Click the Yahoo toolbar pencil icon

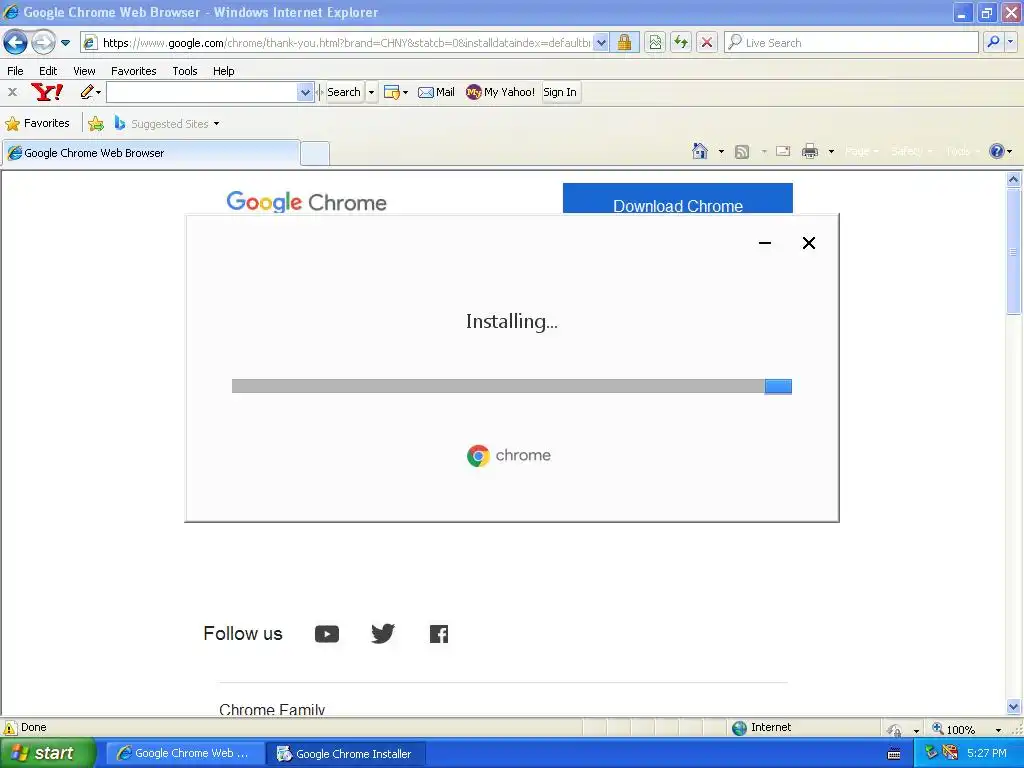point(87,92)
